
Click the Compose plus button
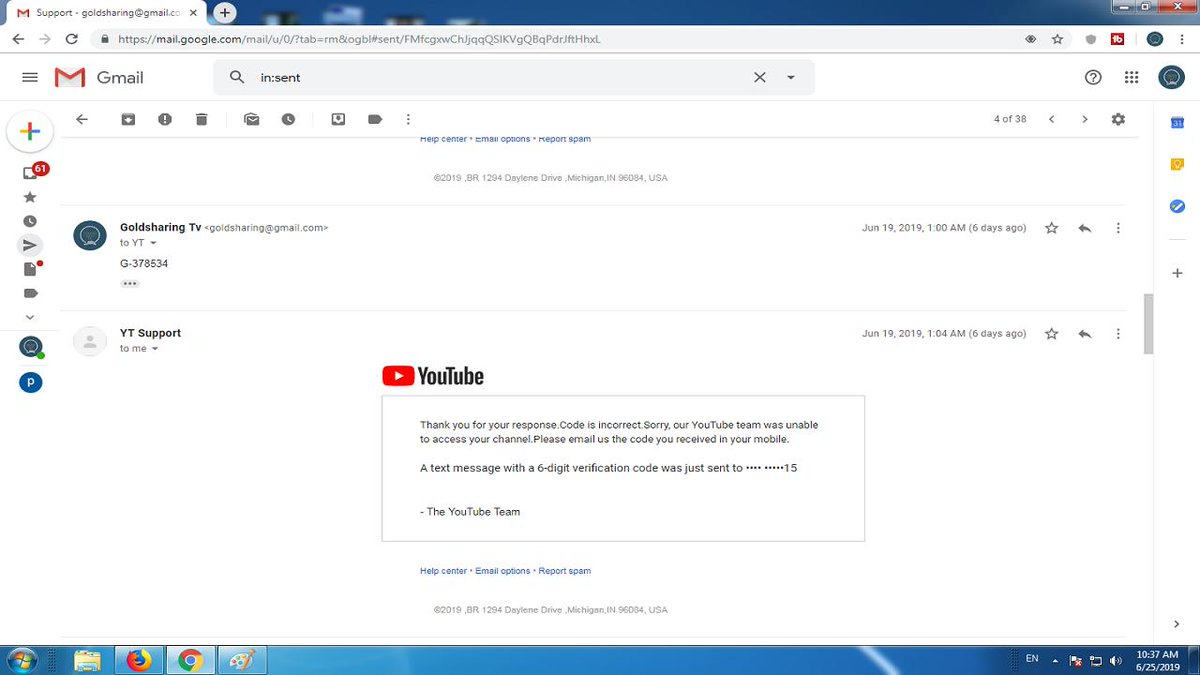point(30,131)
